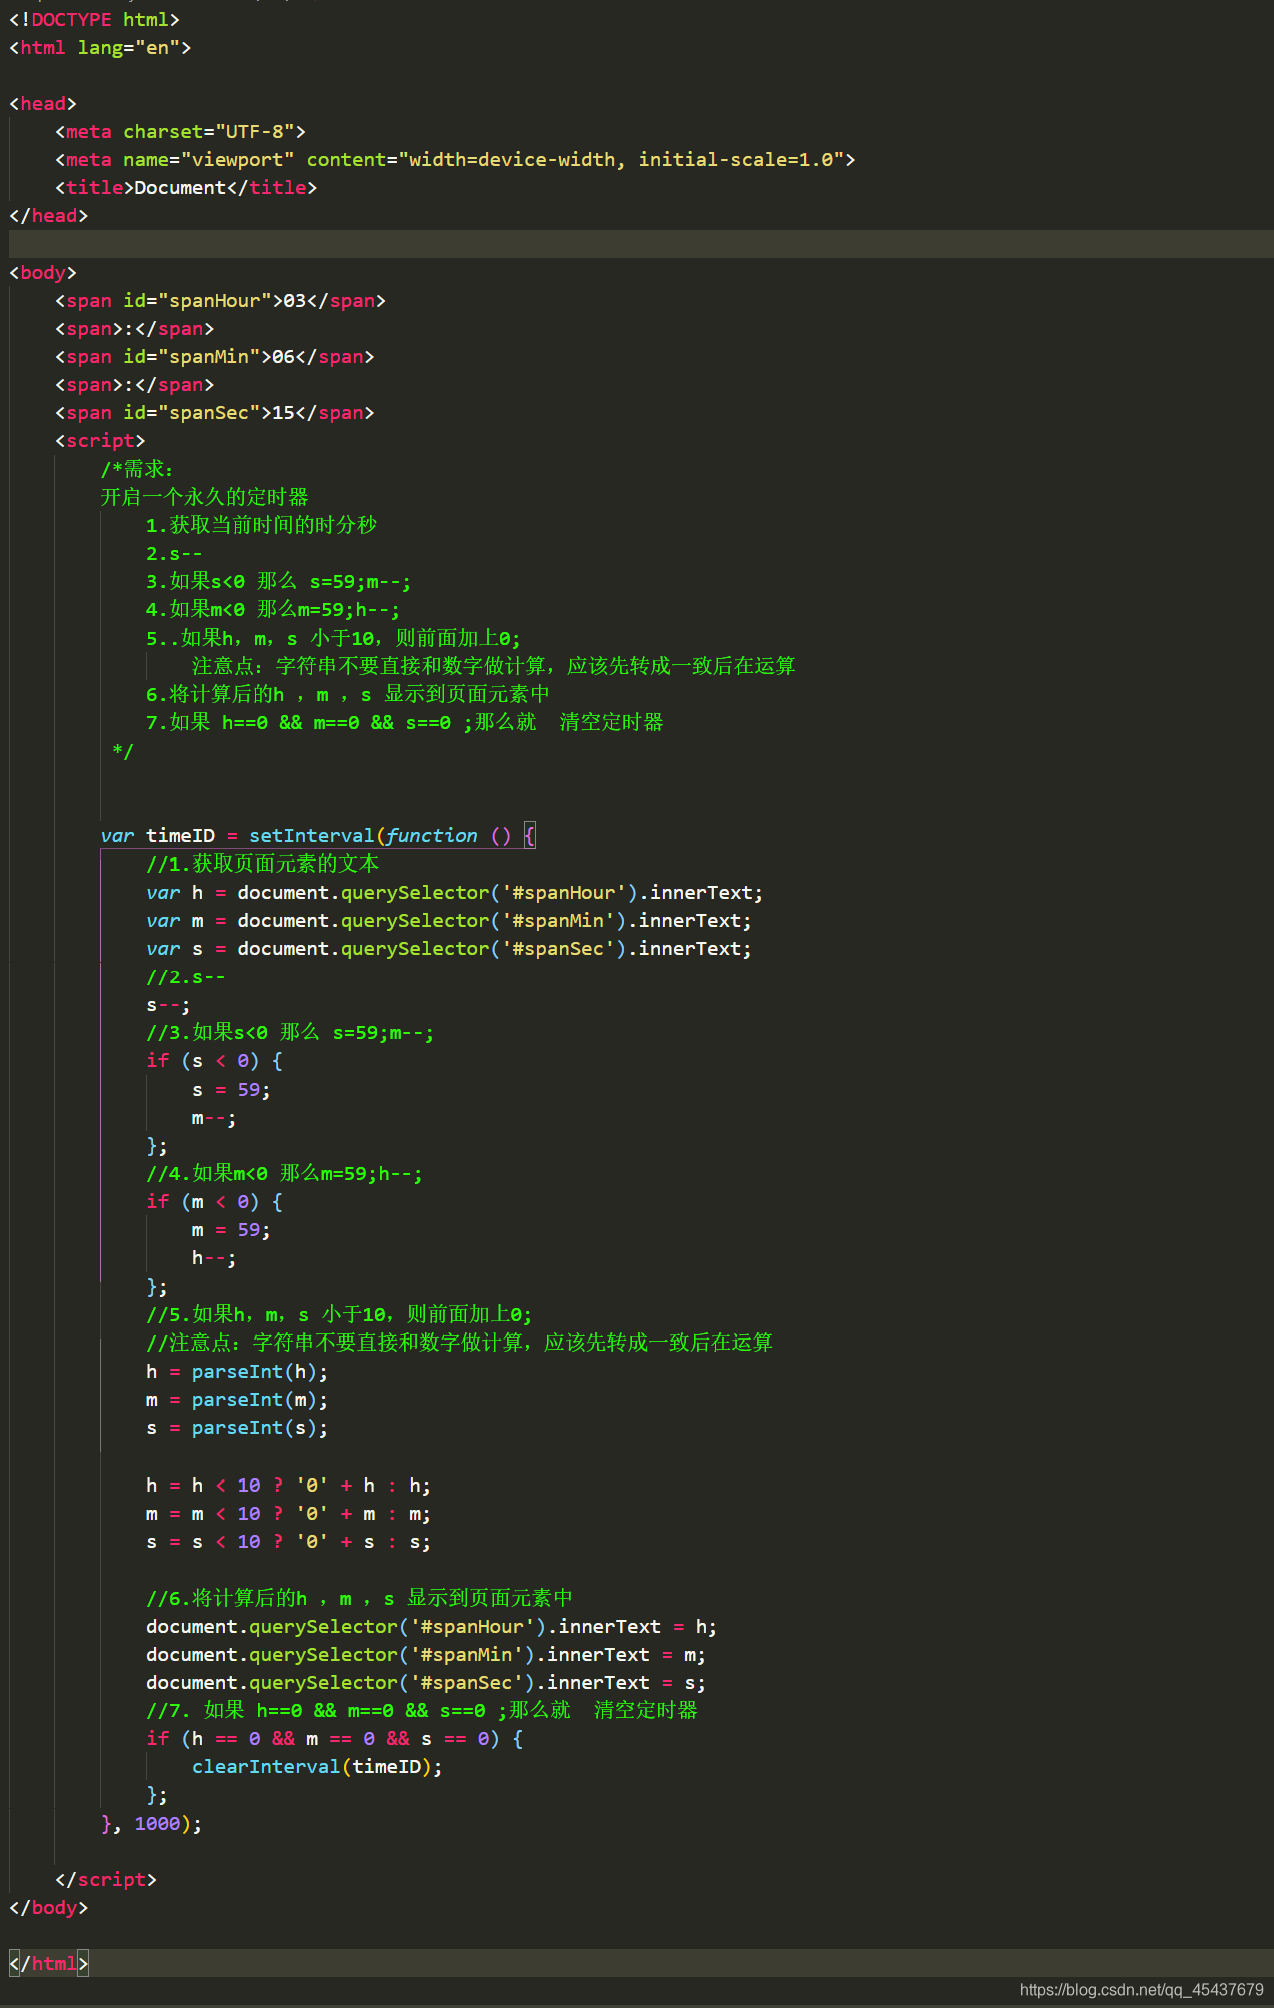This screenshot has height=2009, width=1274.
Task: Click the 'clearInterval(timeID);' call
Action: 317,1767
